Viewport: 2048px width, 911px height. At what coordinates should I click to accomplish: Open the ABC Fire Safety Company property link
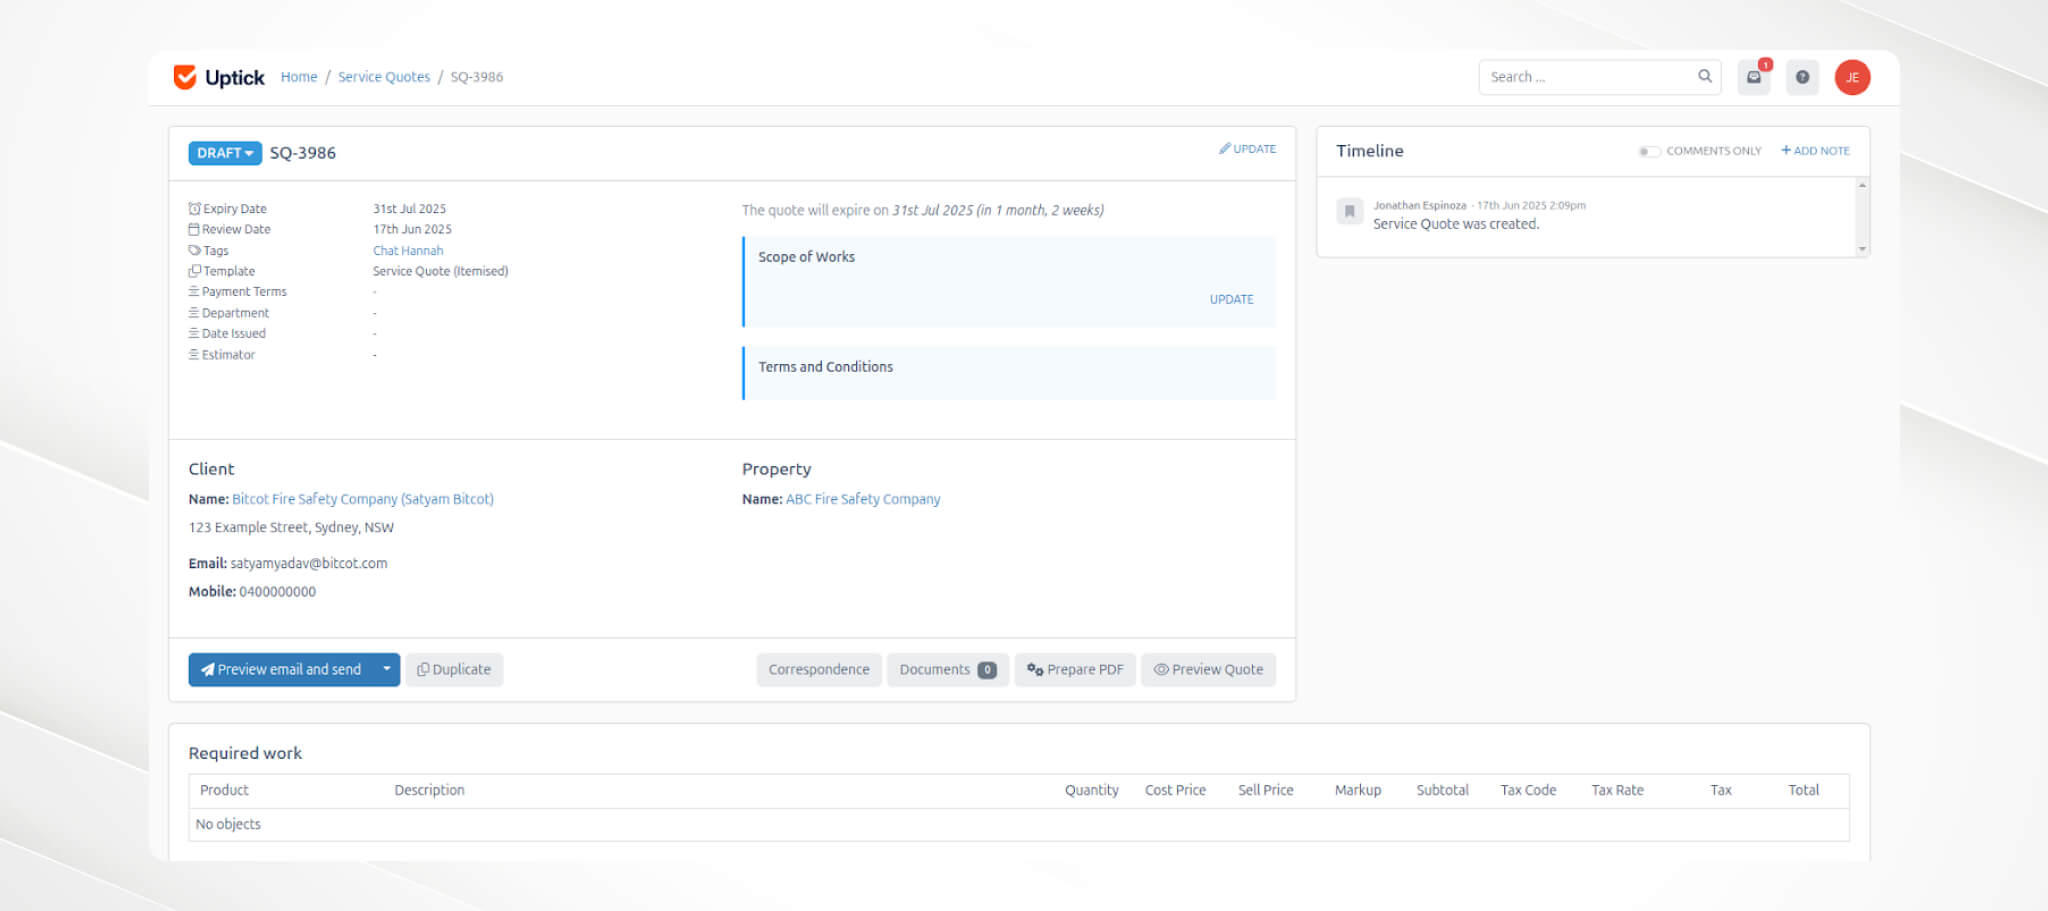click(863, 498)
